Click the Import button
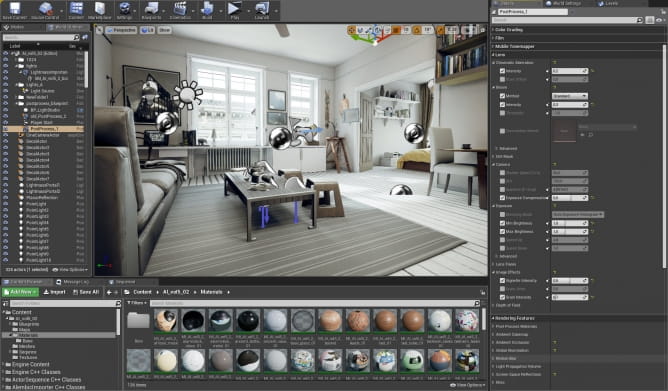This screenshot has width=668, height=391. (x=55, y=292)
